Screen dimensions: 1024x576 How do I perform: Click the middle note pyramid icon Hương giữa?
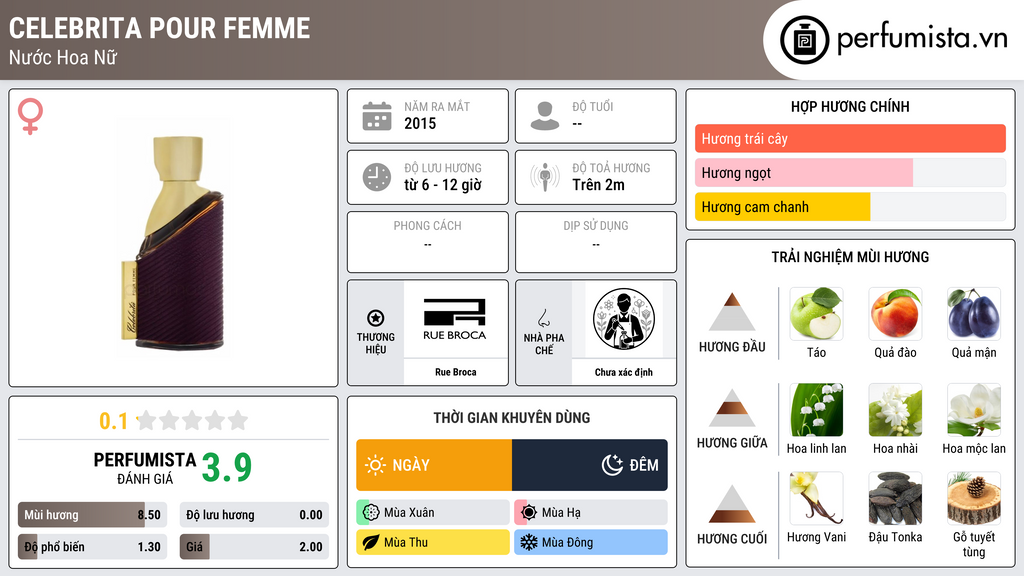click(732, 408)
